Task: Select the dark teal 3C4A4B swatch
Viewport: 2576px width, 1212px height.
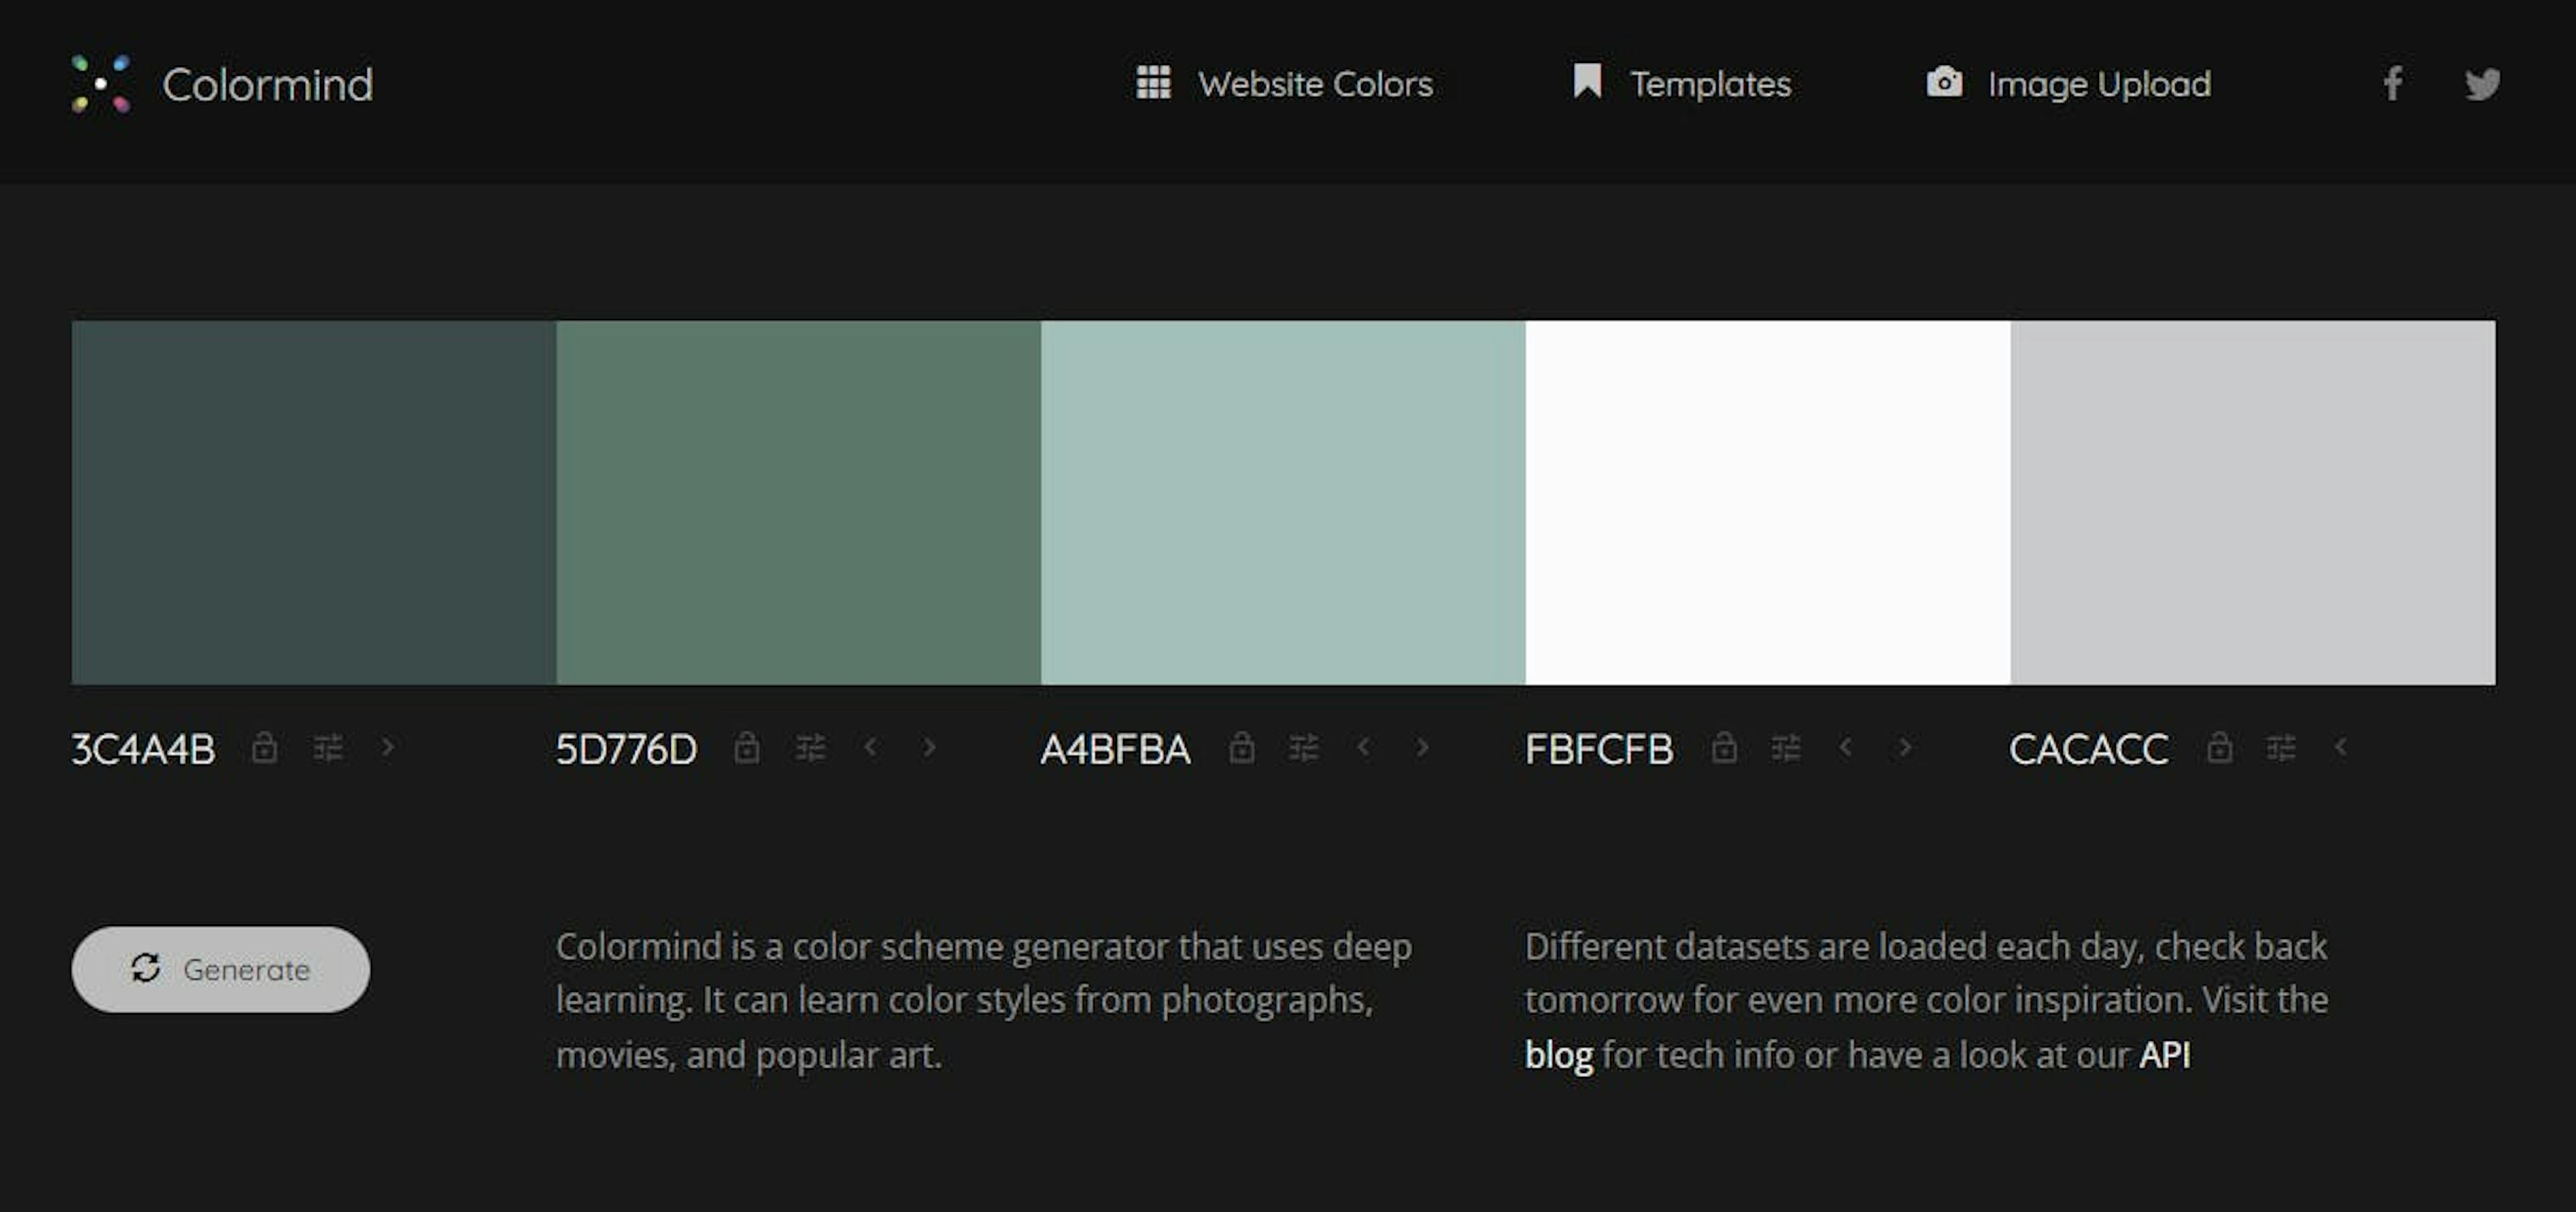Action: pyautogui.click(x=314, y=502)
